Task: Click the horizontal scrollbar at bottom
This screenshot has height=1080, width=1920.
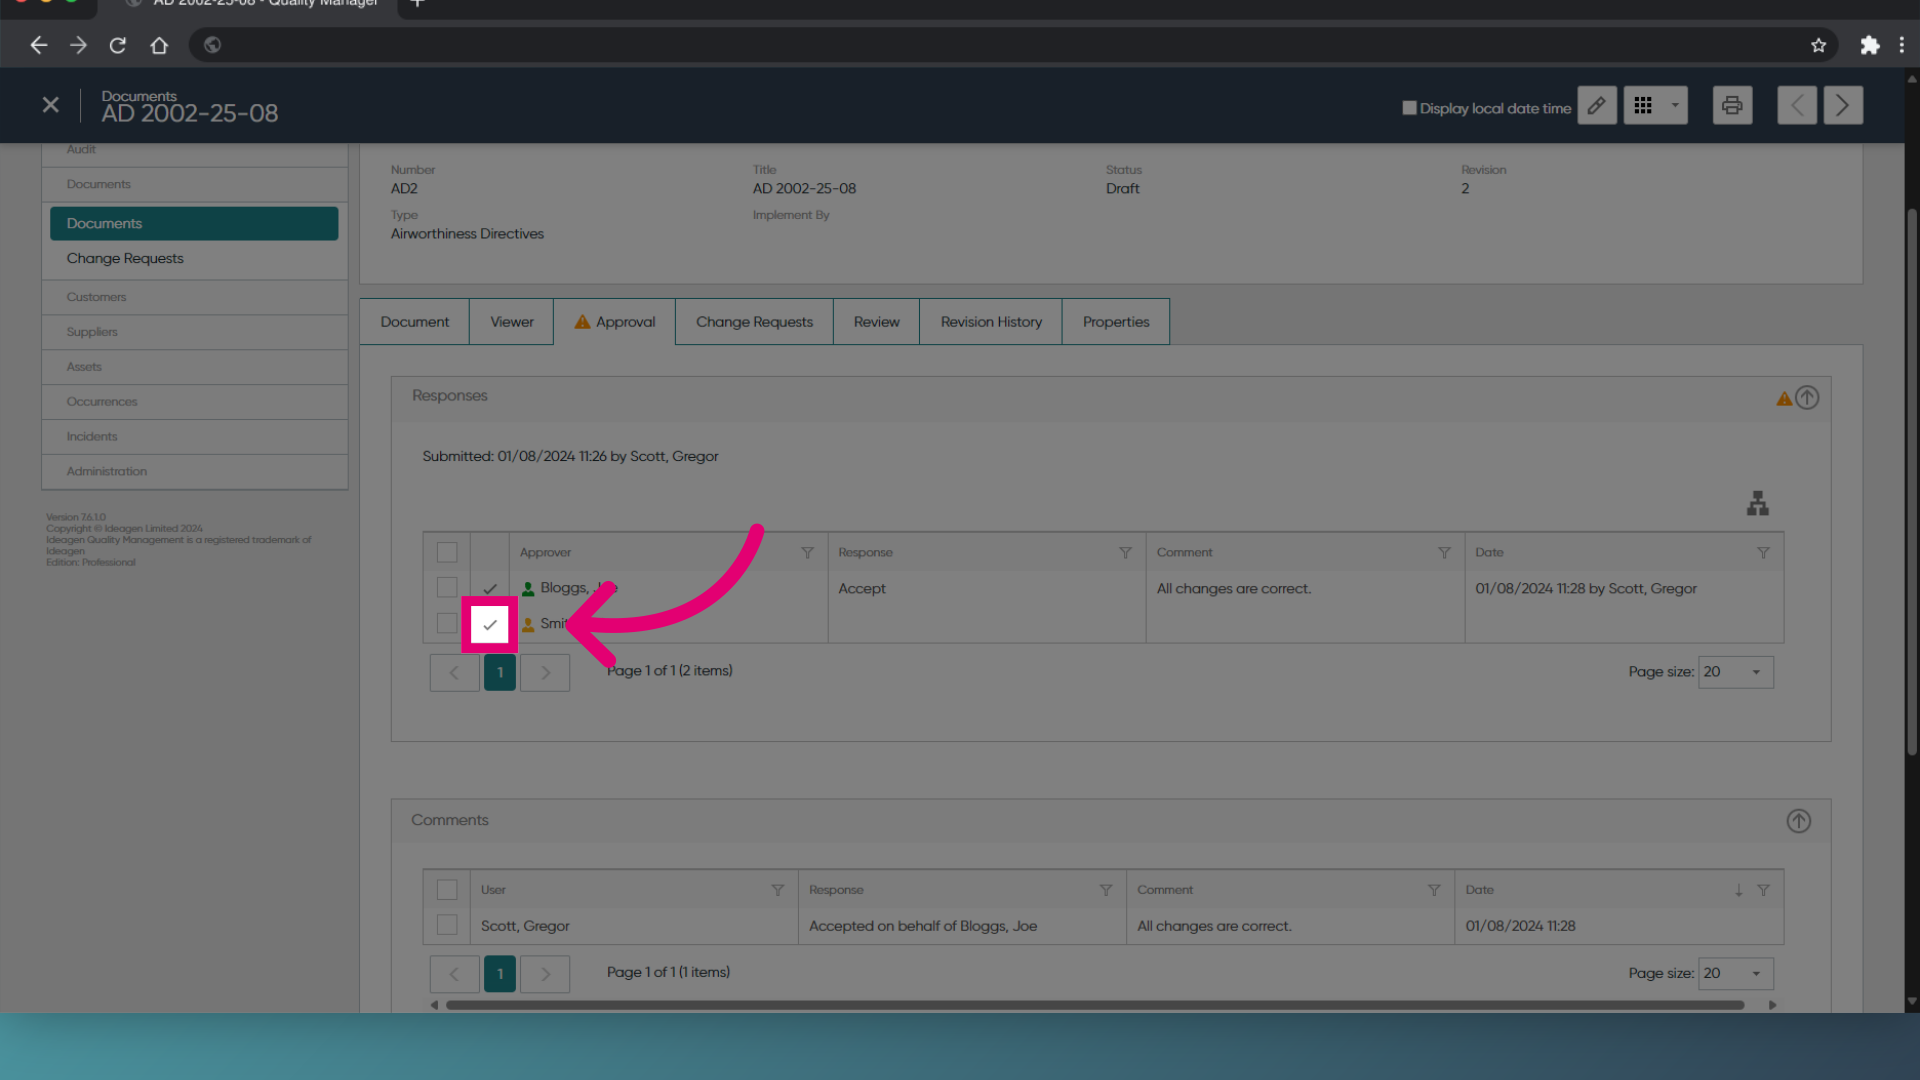Action: pyautogui.click(x=1095, y=1005)
